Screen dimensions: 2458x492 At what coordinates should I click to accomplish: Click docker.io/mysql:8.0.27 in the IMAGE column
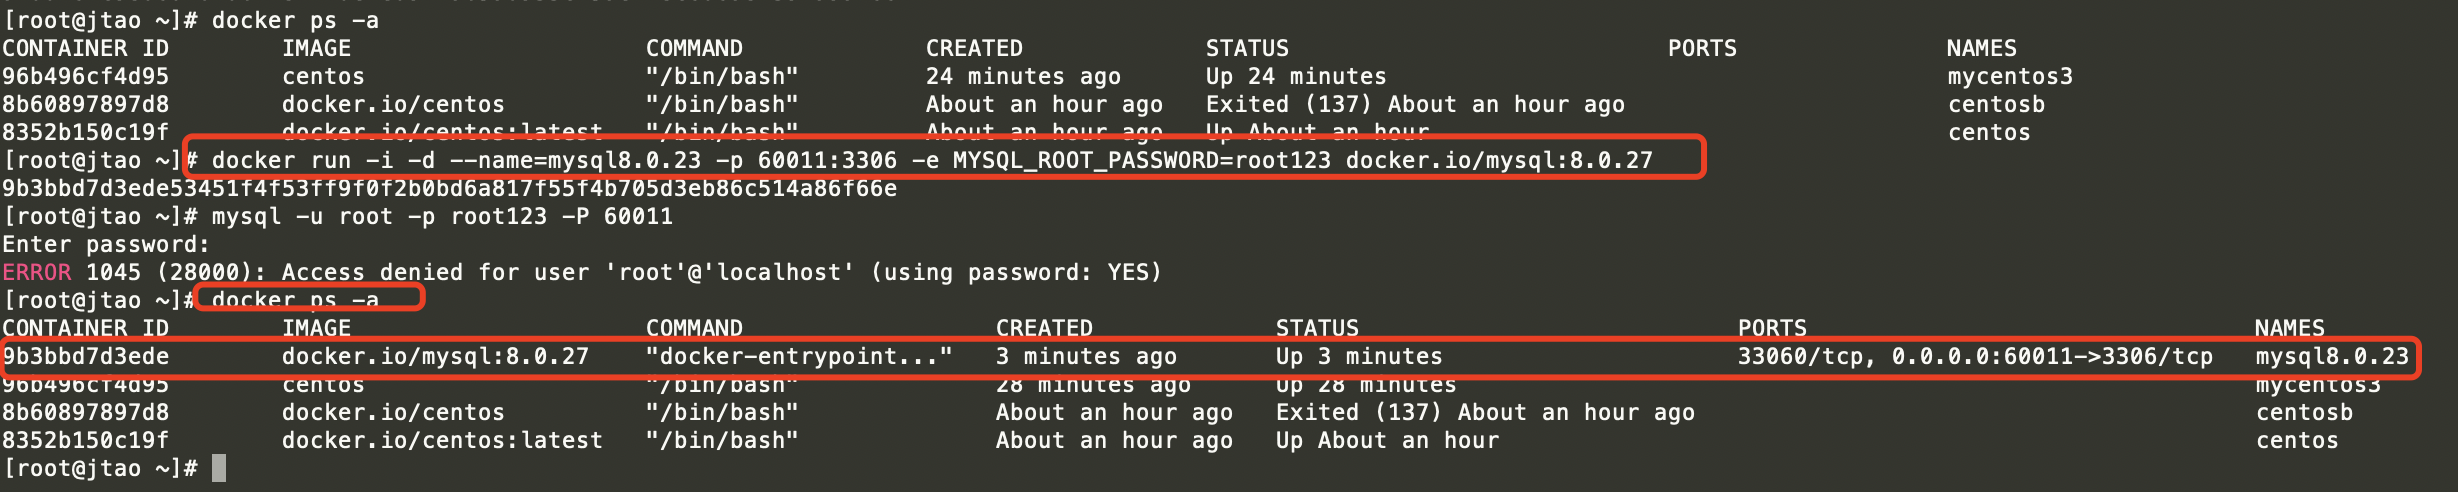pyautogui.click(x=435, y=356)
